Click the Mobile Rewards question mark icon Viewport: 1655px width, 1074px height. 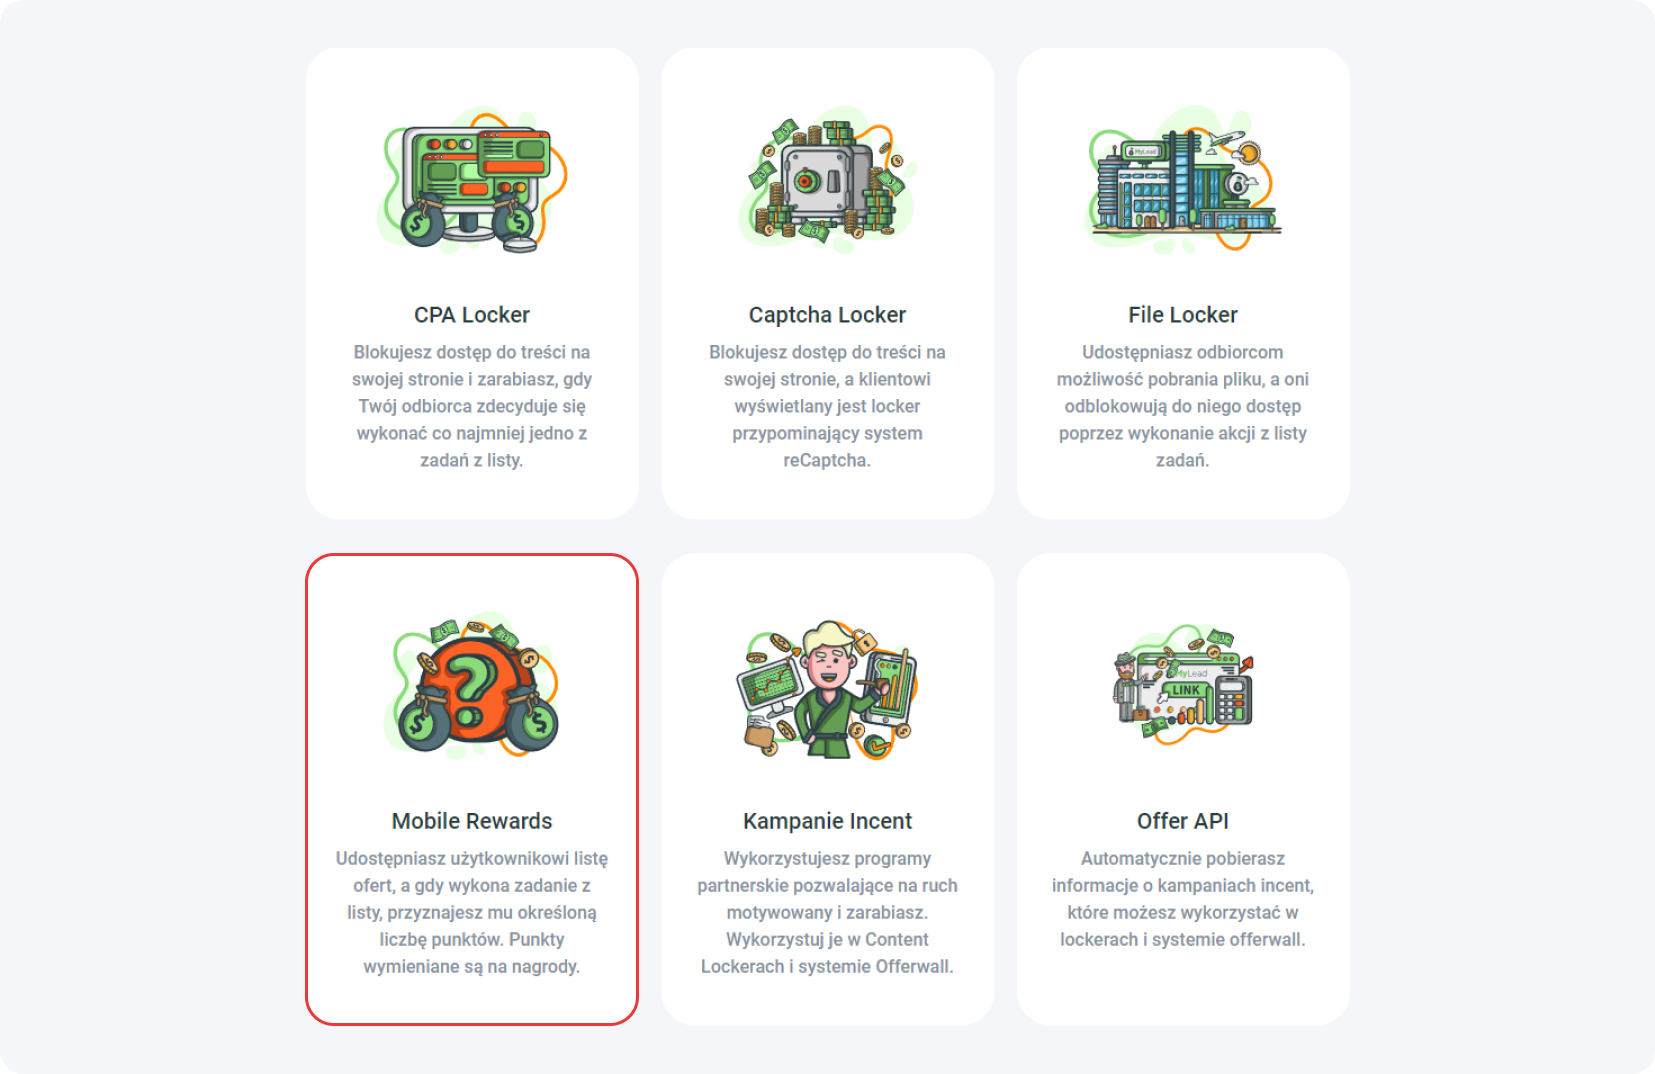472,686
